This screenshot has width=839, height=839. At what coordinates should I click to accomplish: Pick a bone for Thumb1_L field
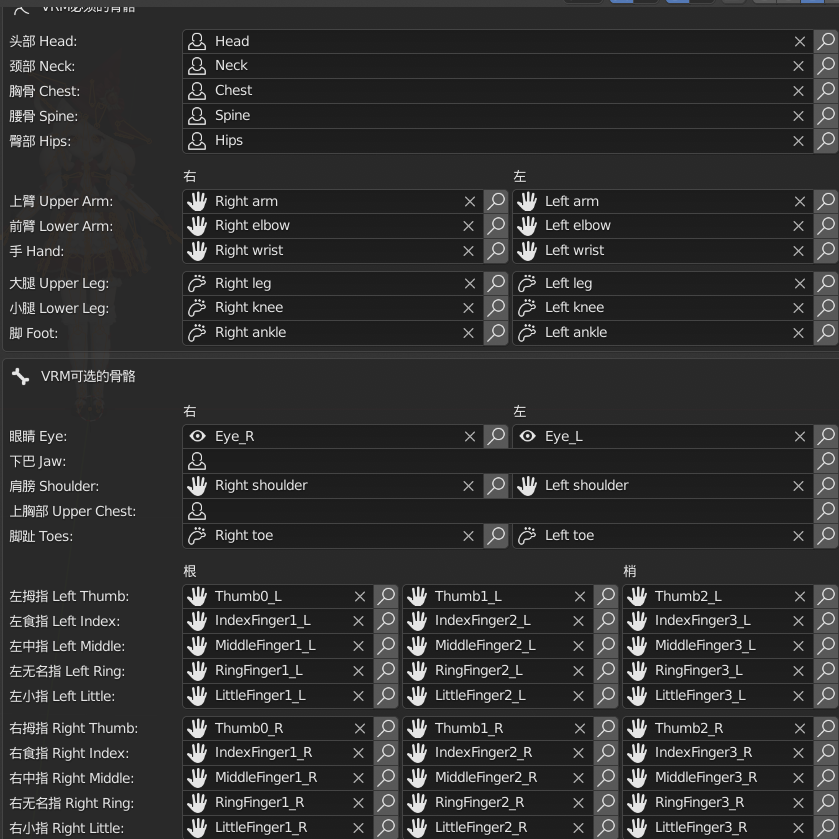[x=606, y=596]
